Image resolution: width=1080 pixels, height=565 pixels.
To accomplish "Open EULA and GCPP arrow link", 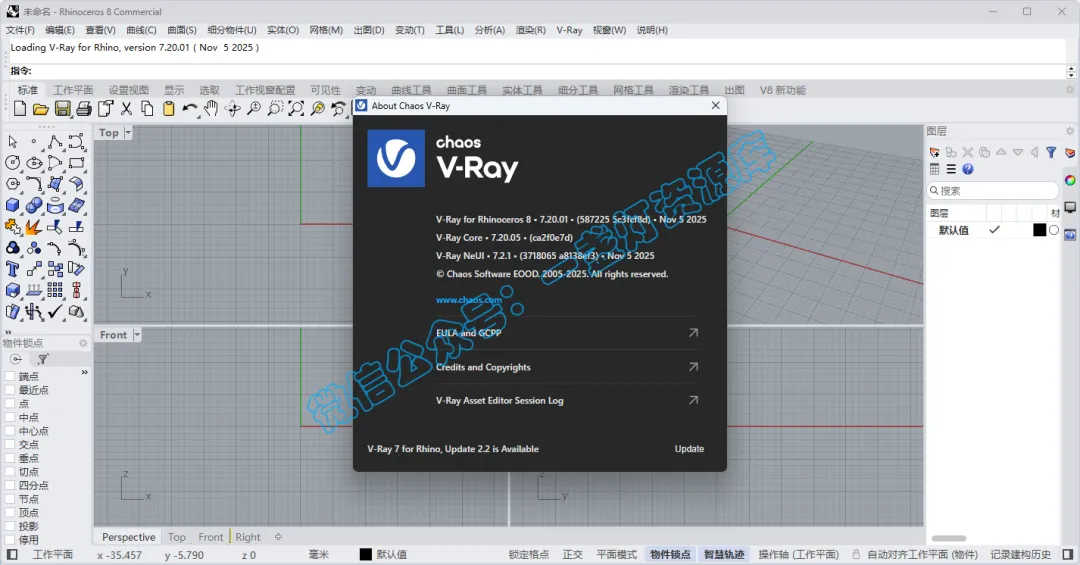I will click(x=694, y=333).
